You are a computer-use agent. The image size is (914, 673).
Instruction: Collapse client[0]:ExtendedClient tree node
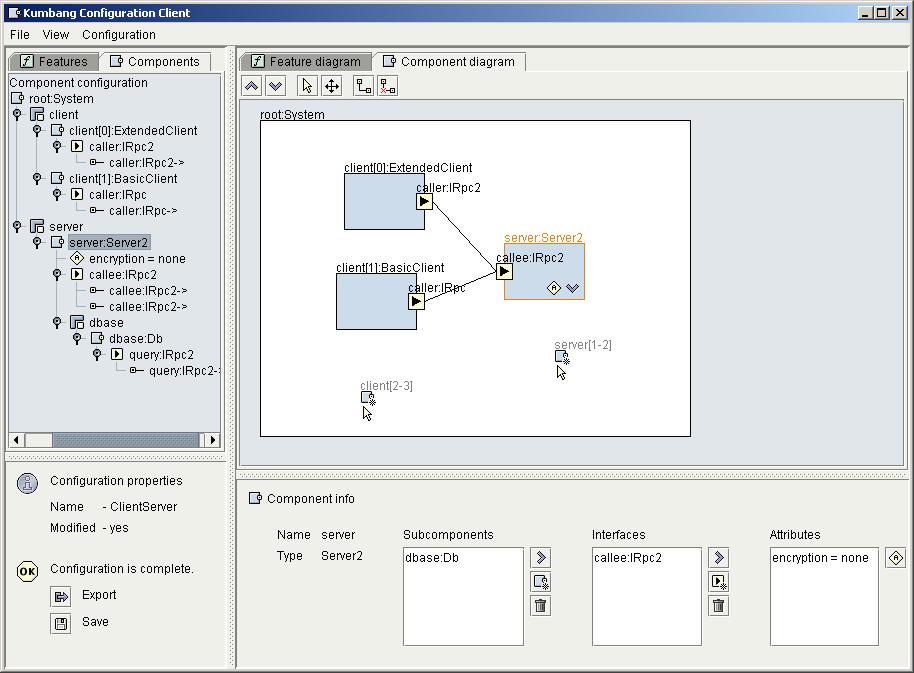point(37,131)
